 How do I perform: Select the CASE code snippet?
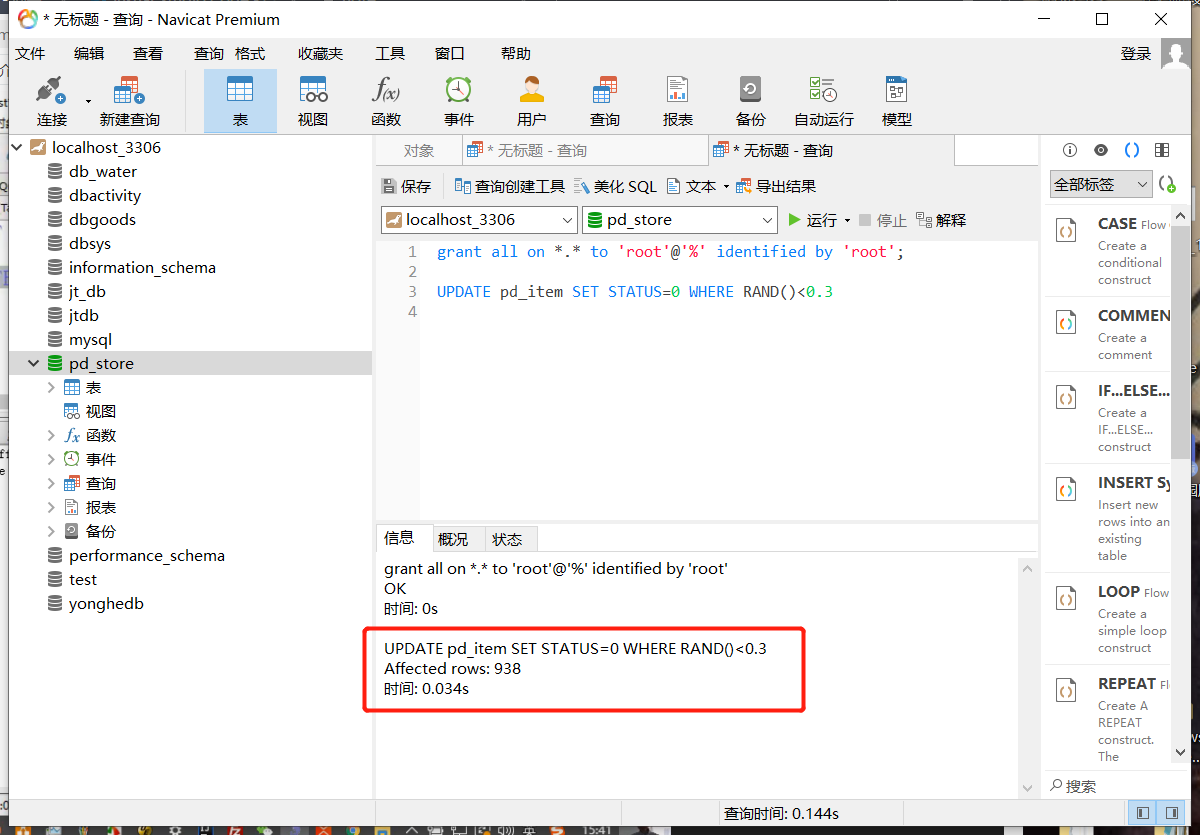(1110, 251)
